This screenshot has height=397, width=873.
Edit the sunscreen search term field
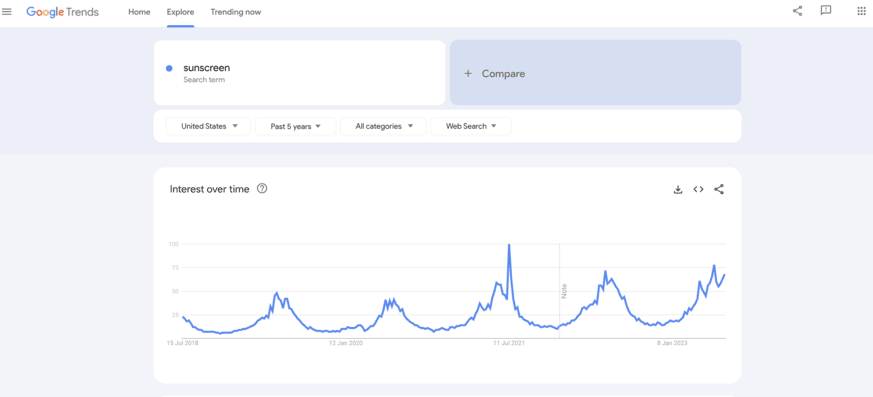tap(300, 72)
